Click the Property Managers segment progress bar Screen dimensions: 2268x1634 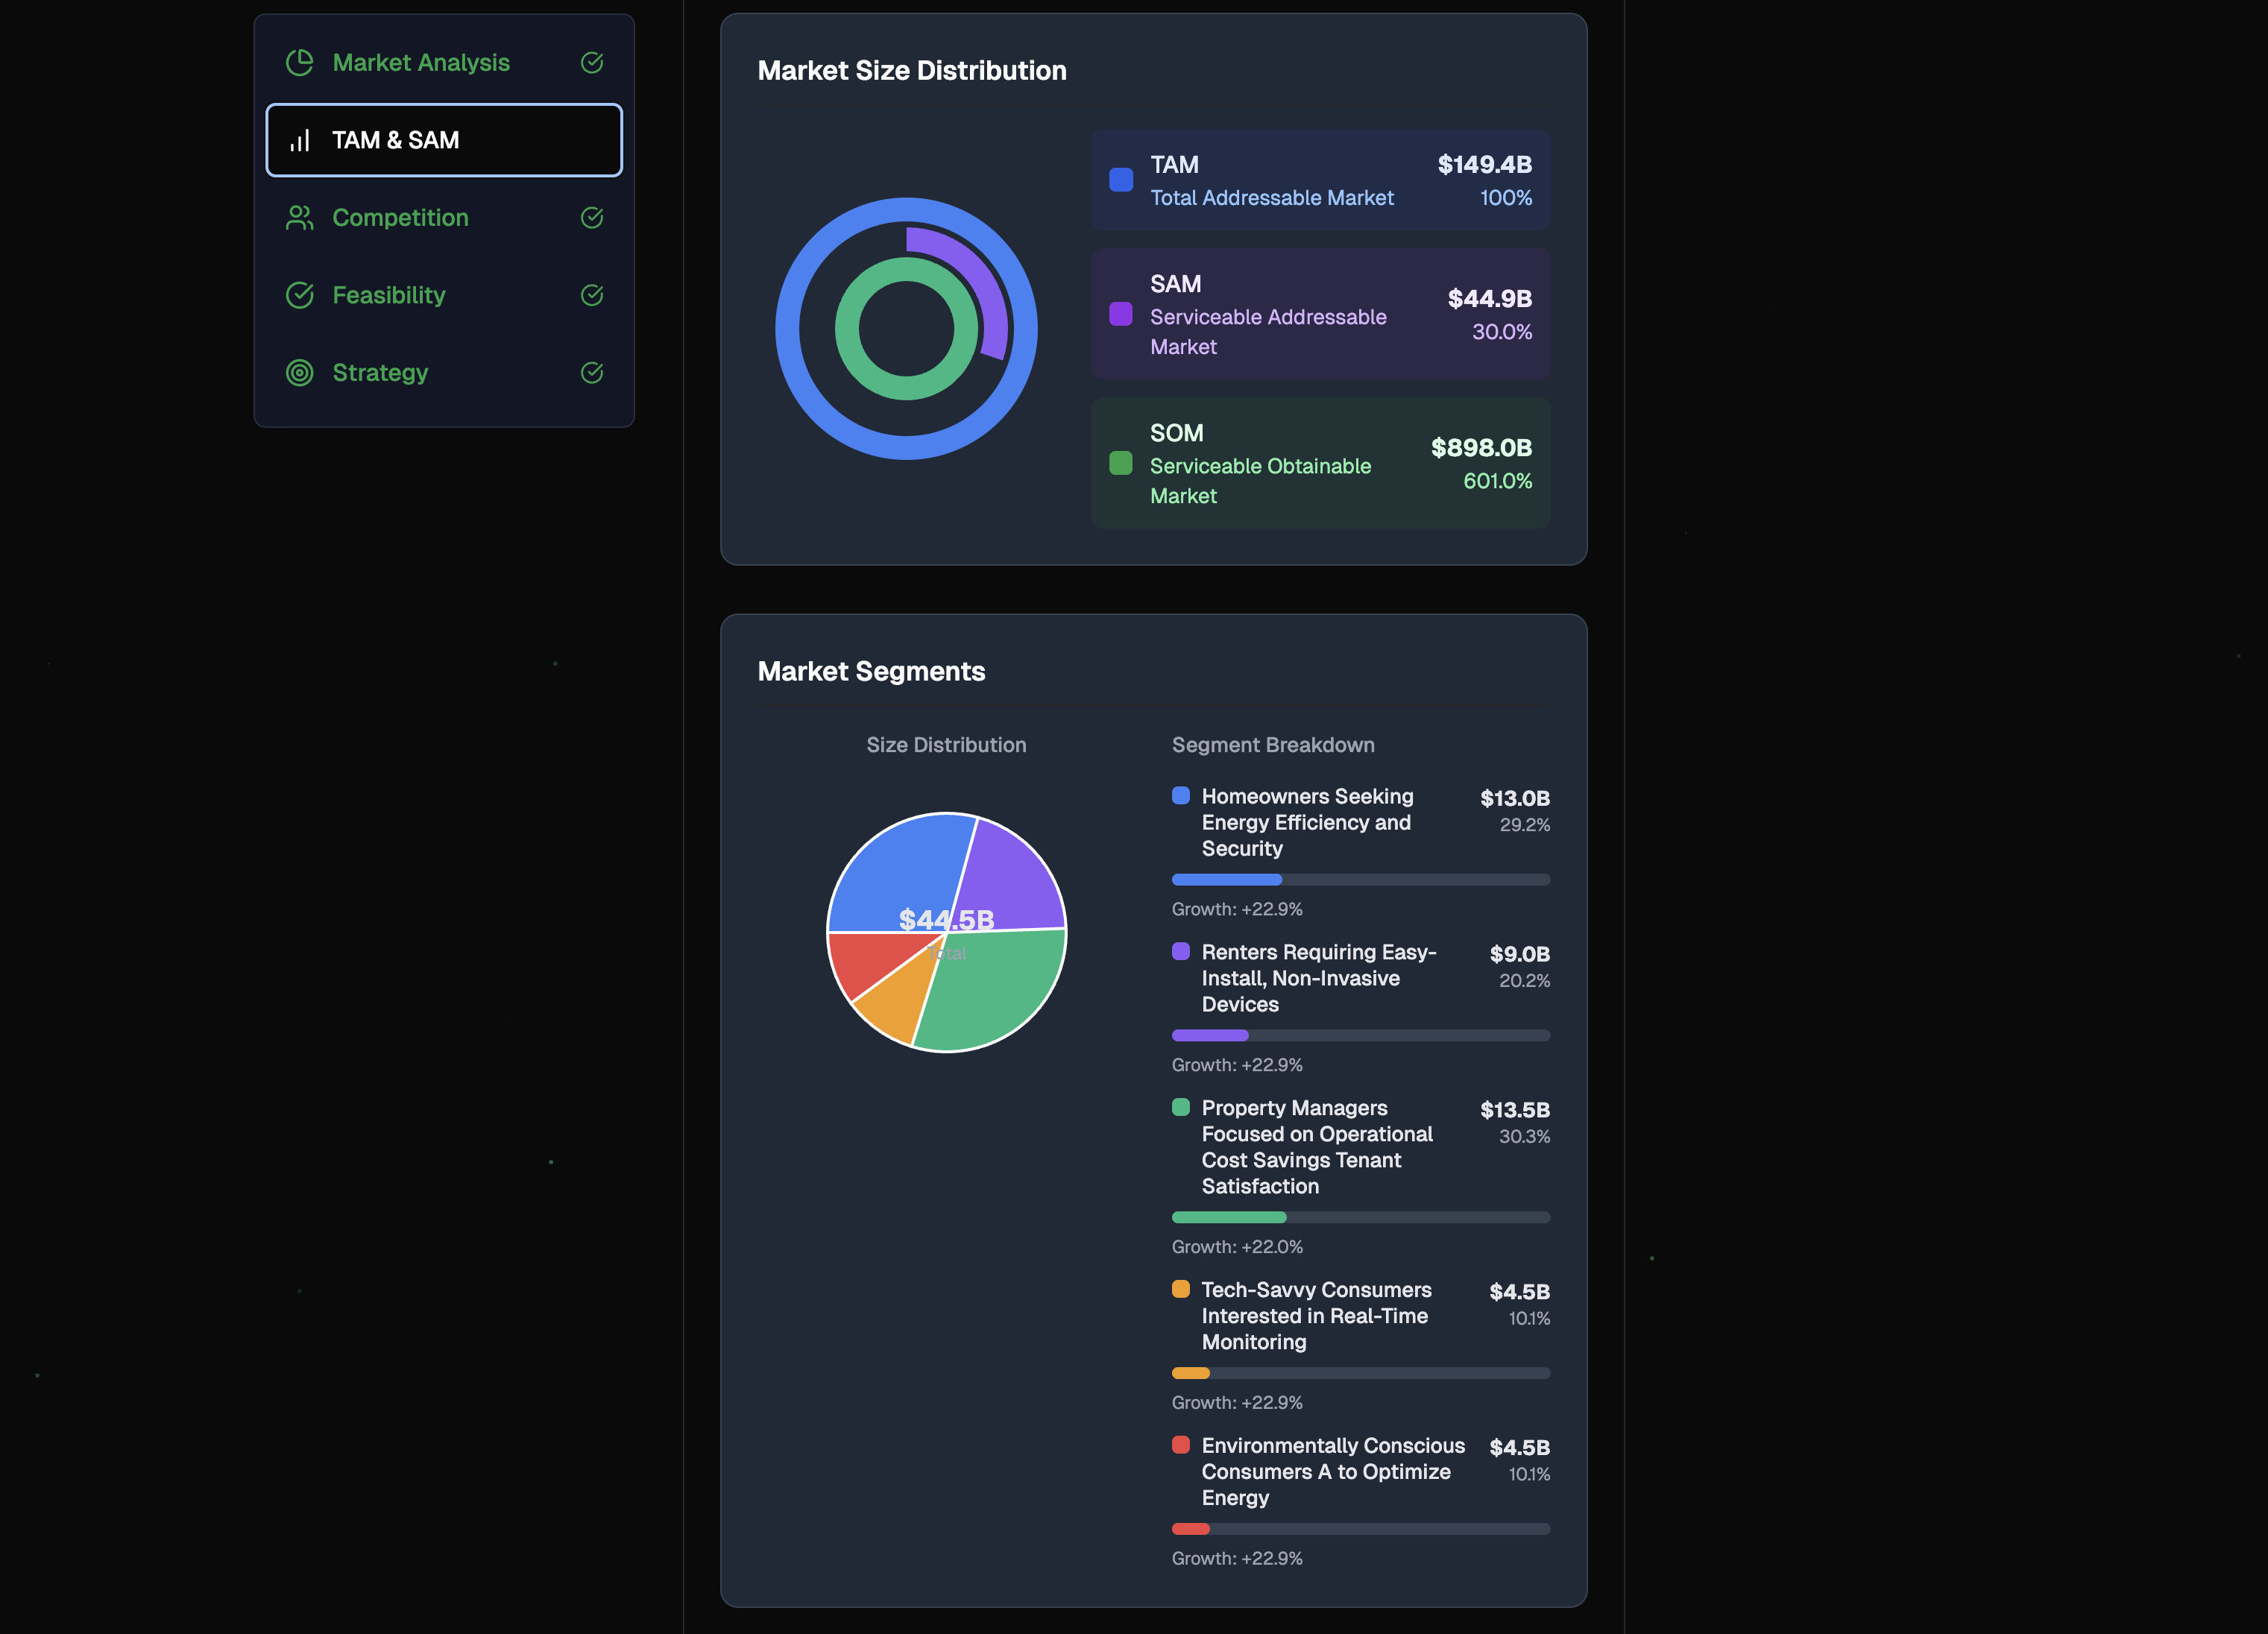(1360, 1217)
